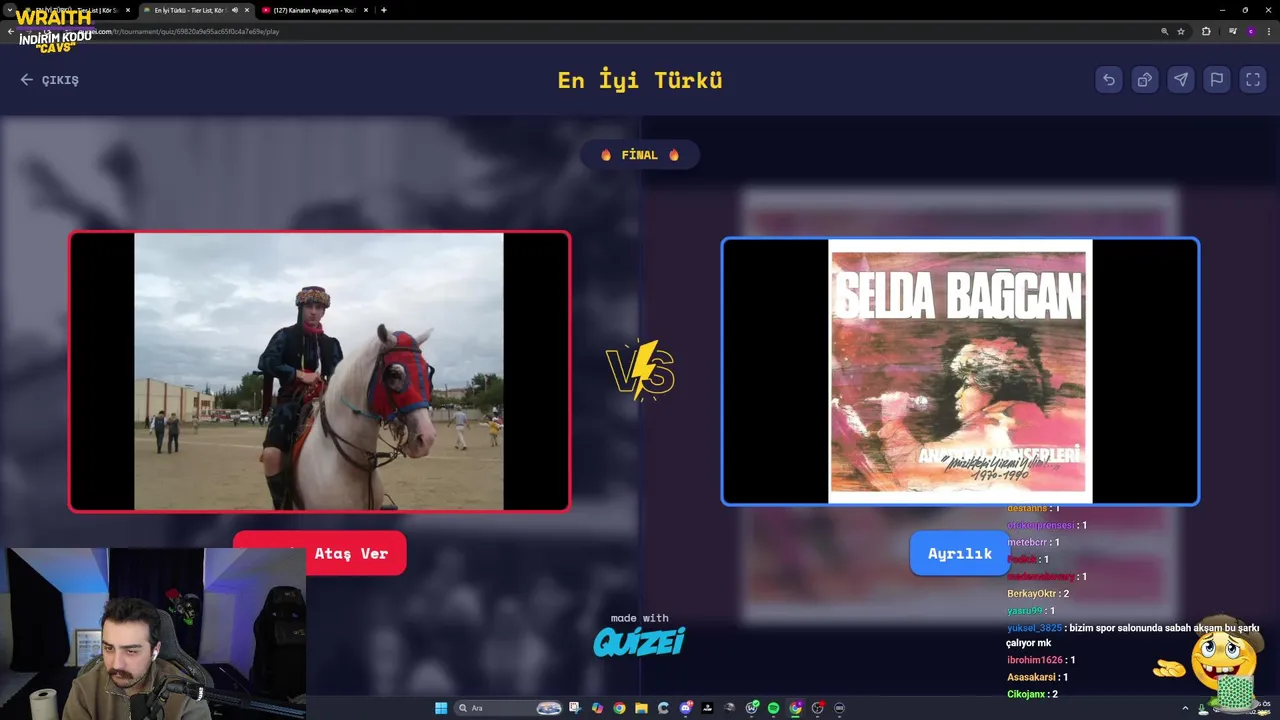Click the flag report icon
Screen dimensions: 1280x720
point(1216,80)
